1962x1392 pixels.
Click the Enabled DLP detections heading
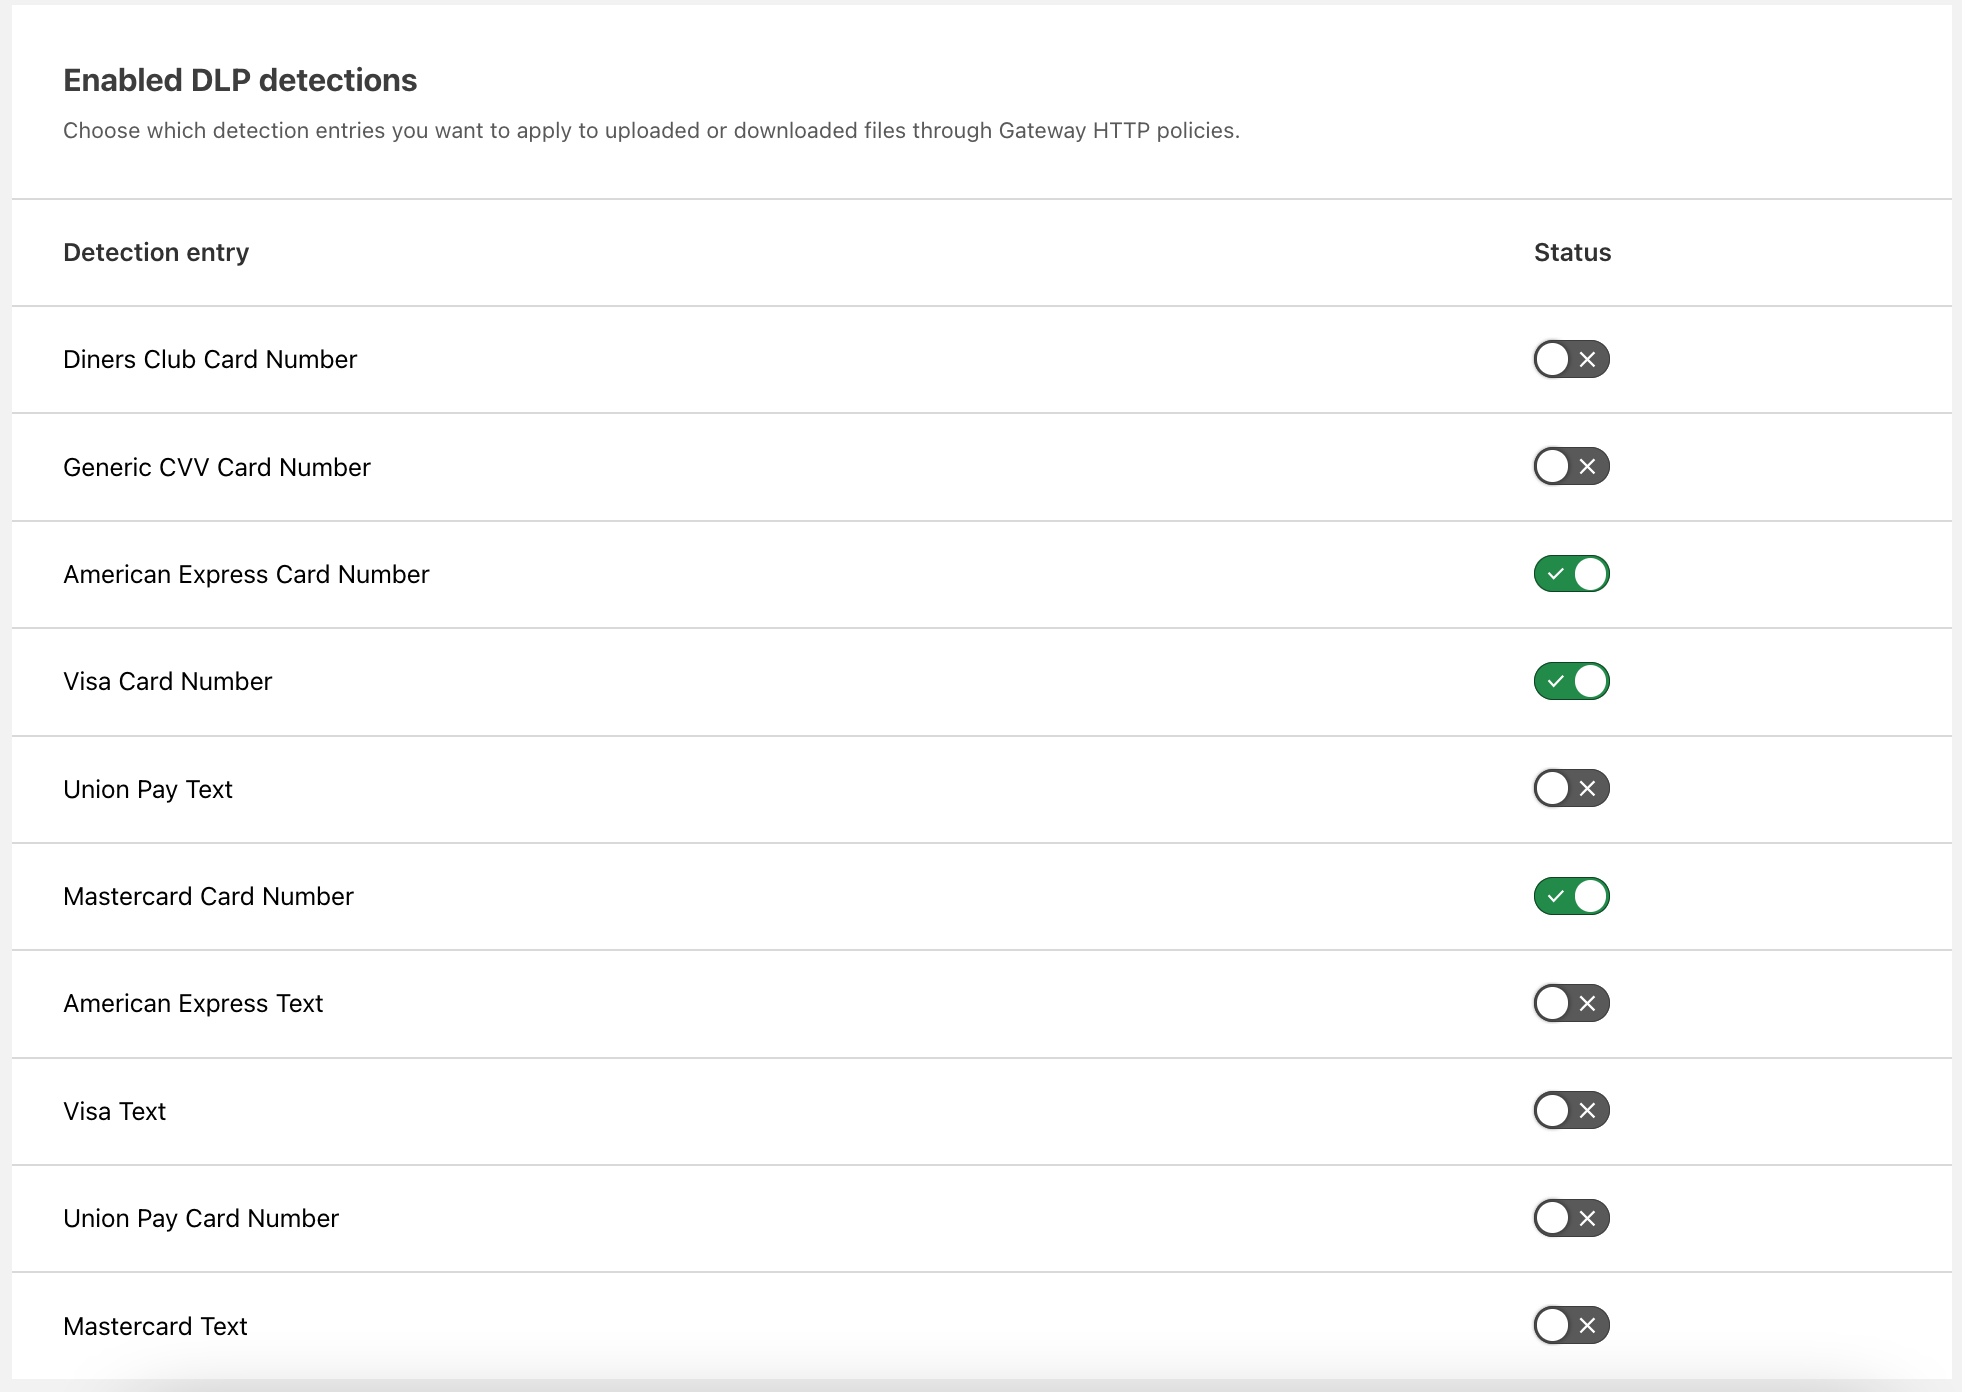pos(240,80)
